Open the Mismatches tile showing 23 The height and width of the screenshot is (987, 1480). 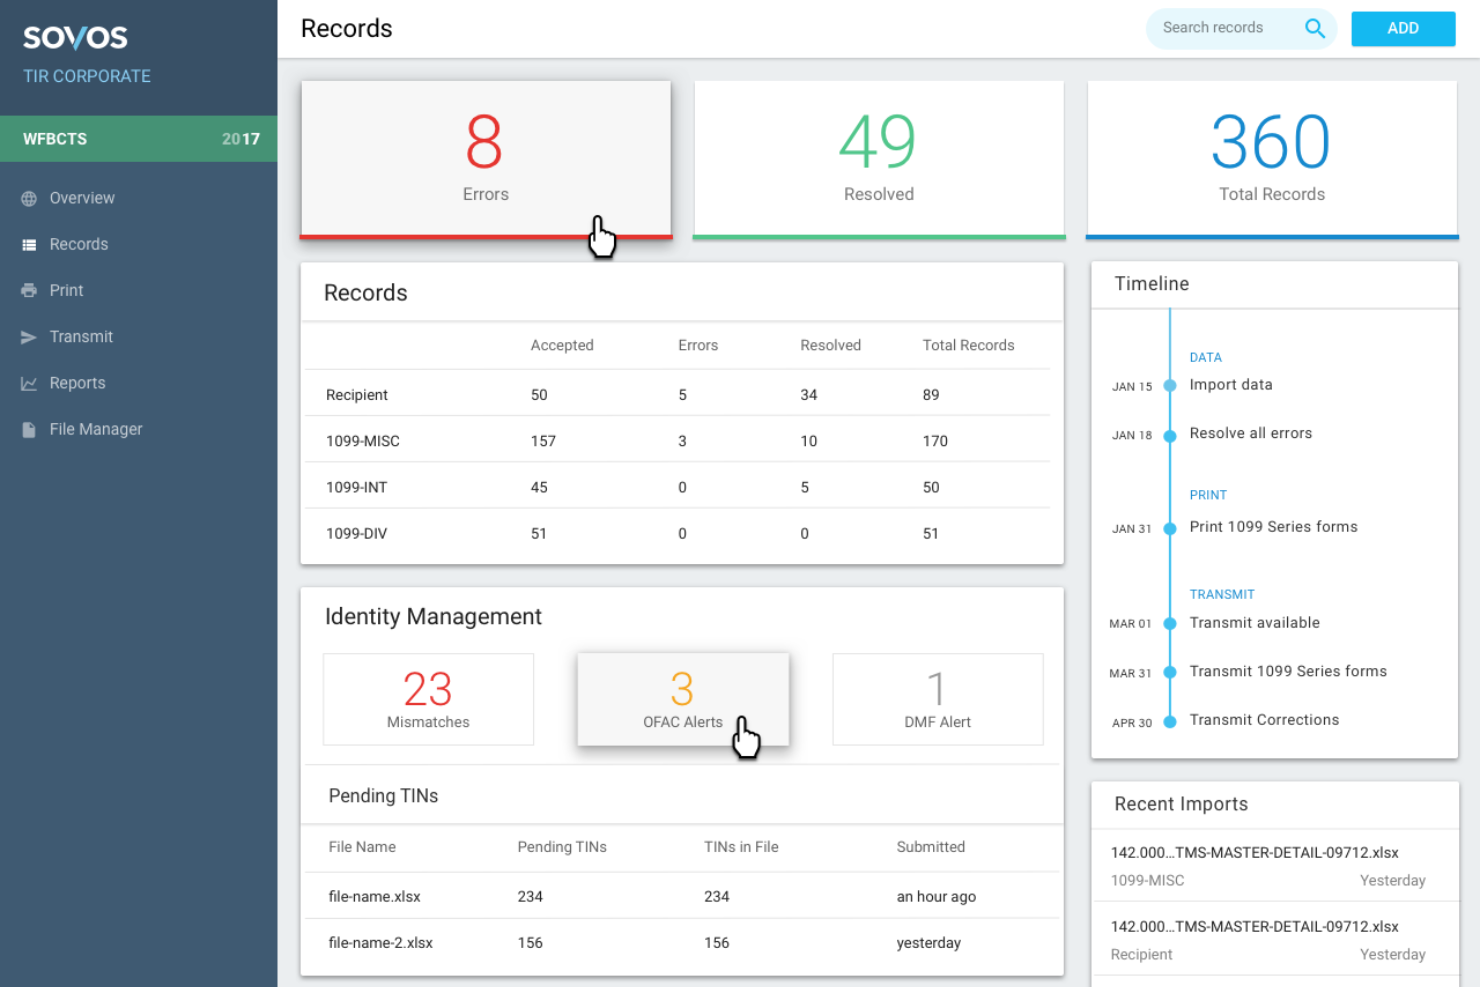tap(428, 699)
